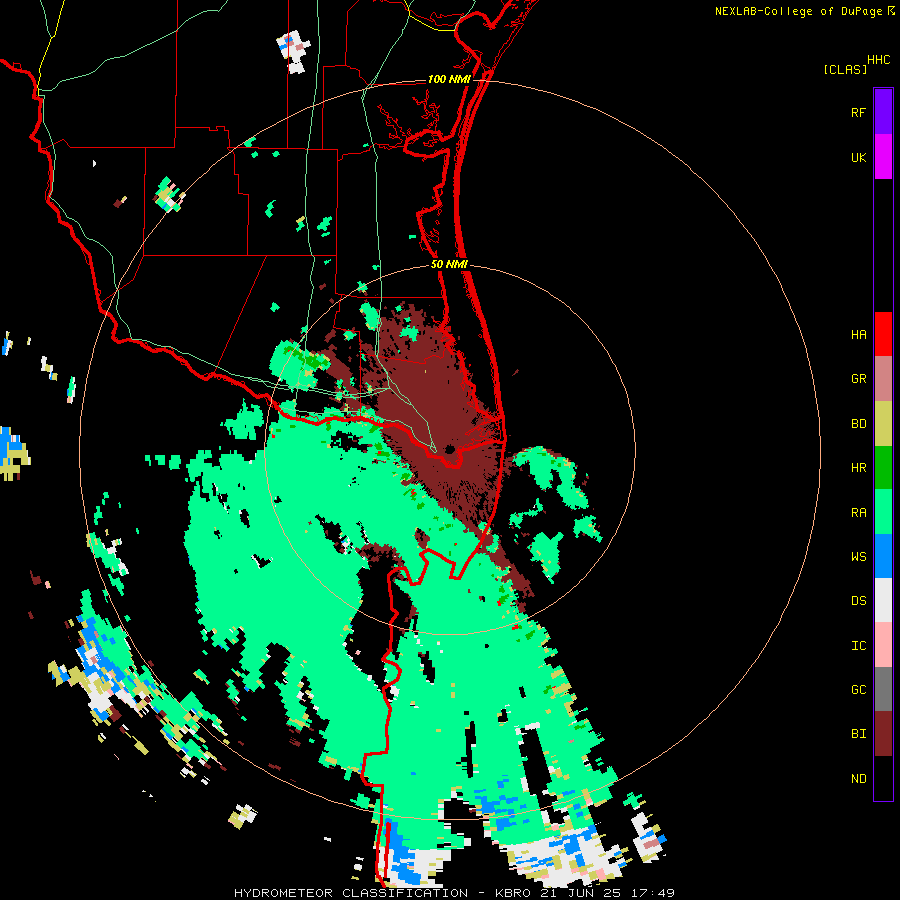Click the GR legend color swatch
The height and width of the screenshot is (900, 900).
tap(883, 379)
